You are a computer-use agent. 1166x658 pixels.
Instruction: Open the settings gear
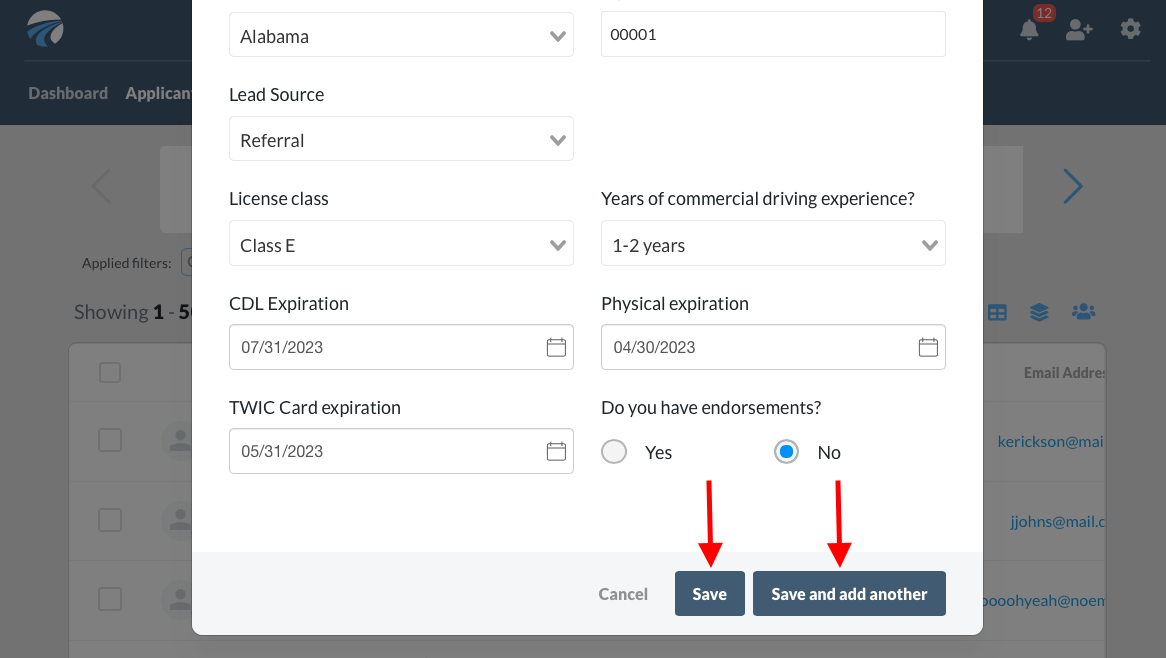coord(1130,29)
